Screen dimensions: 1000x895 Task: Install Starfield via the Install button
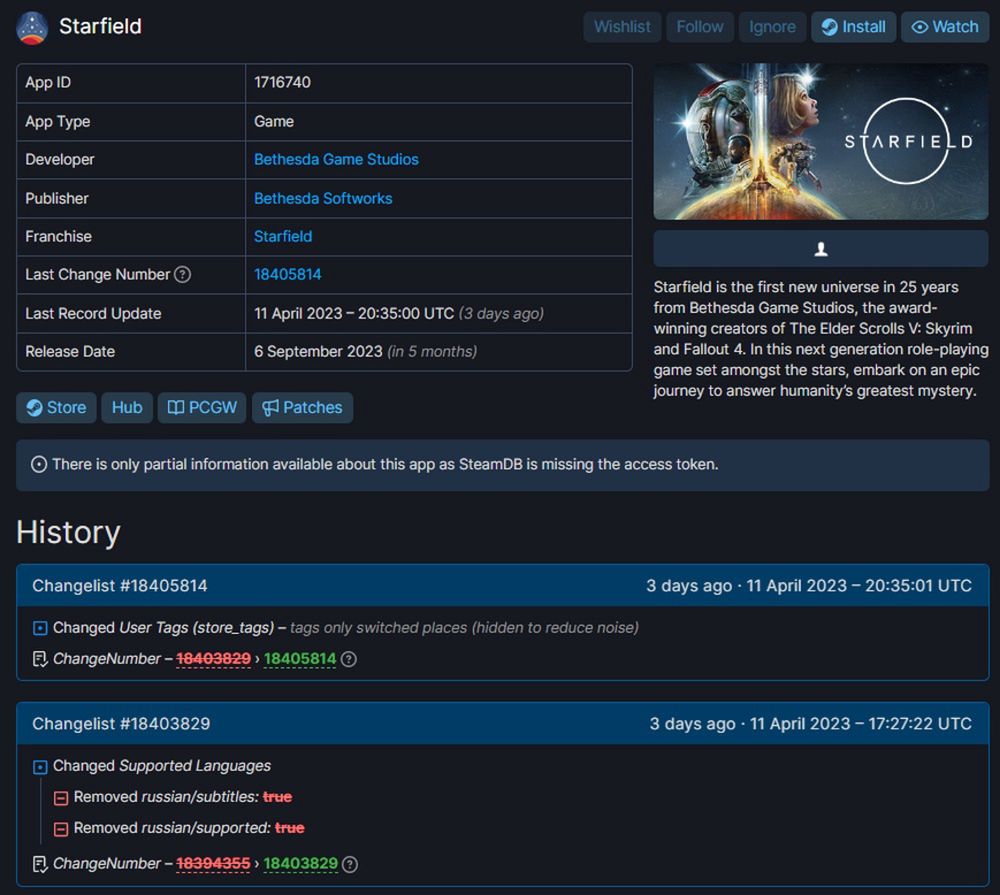(853, 27)
